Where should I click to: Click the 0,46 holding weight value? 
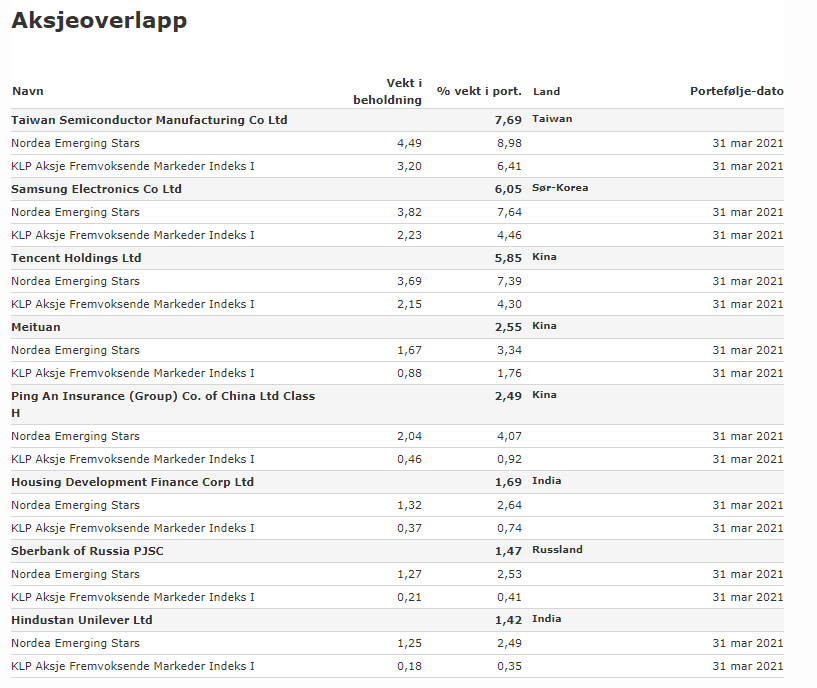(x=410, y=459)
